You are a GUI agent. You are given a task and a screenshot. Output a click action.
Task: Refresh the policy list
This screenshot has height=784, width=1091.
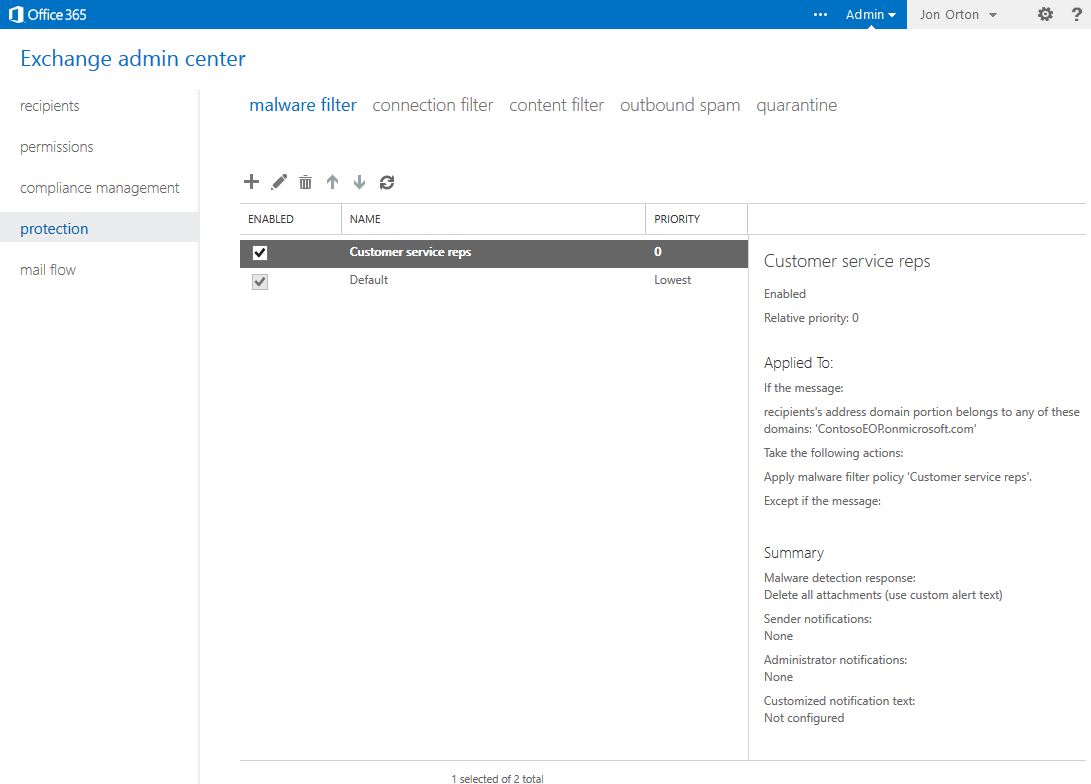[386, 182]
